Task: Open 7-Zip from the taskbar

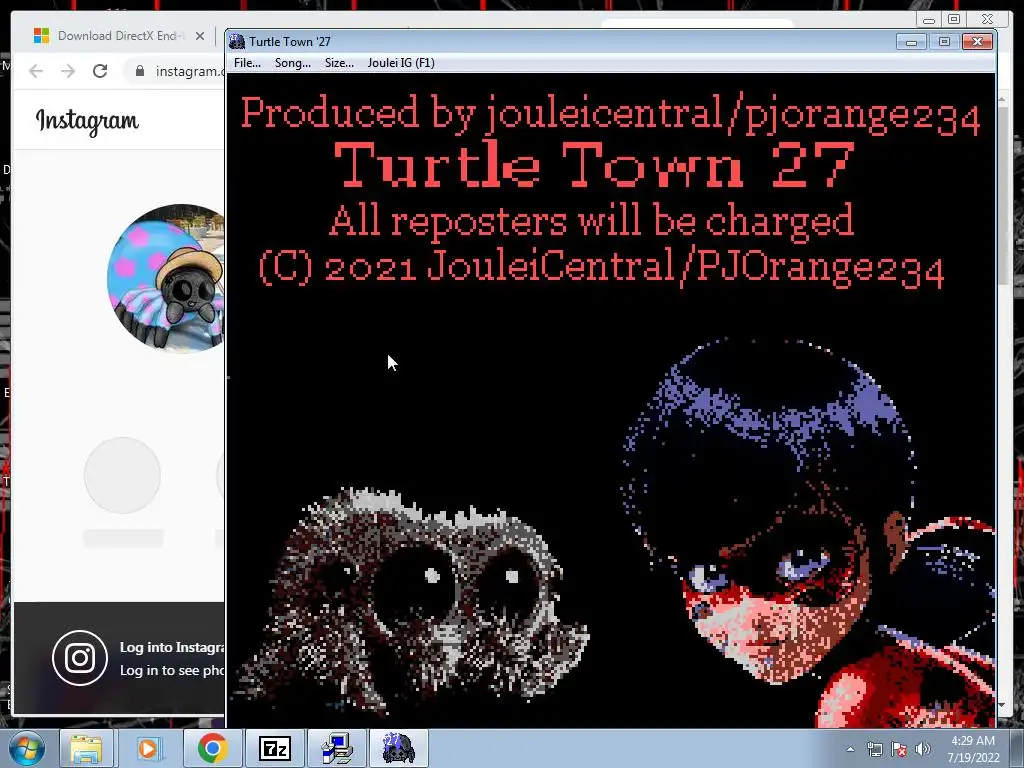Action: [x=274, y=748]
